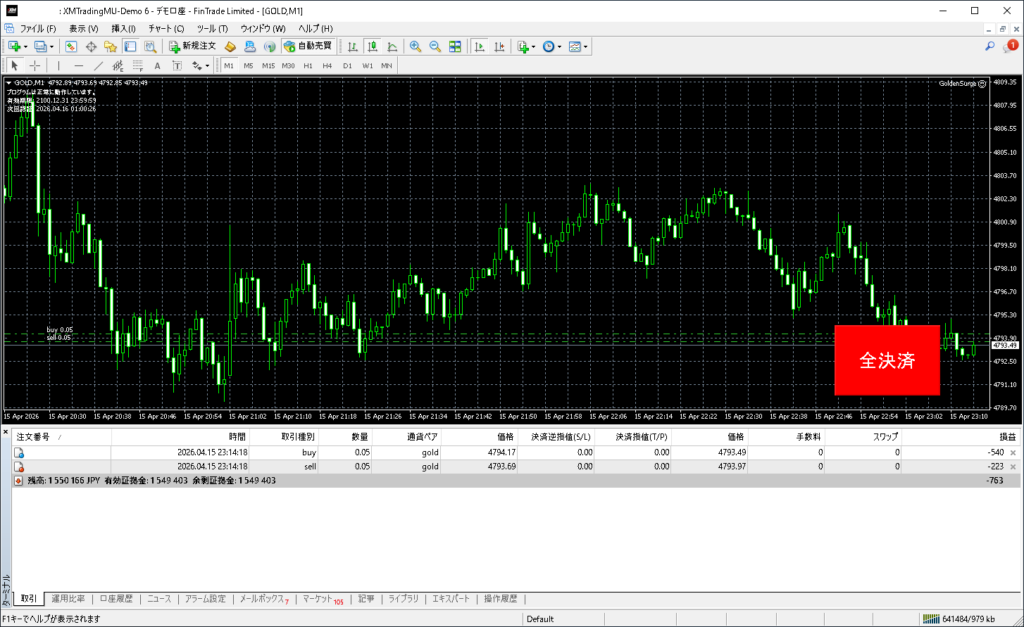Viewport: 1024px width, 627px height.
Task: Toggle 自動売買 auto trading on/off
Action: 308,46
